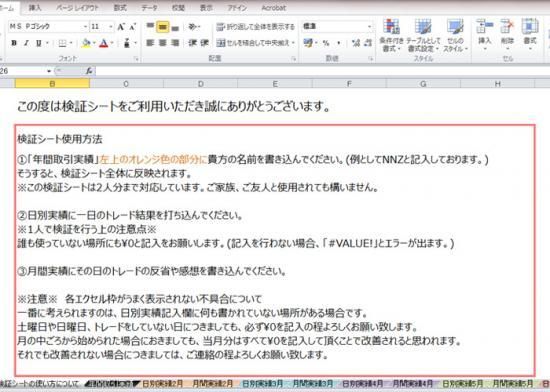Toggle Italic formatting button
This screenshot has height=392, width=550.
(26, 43)
